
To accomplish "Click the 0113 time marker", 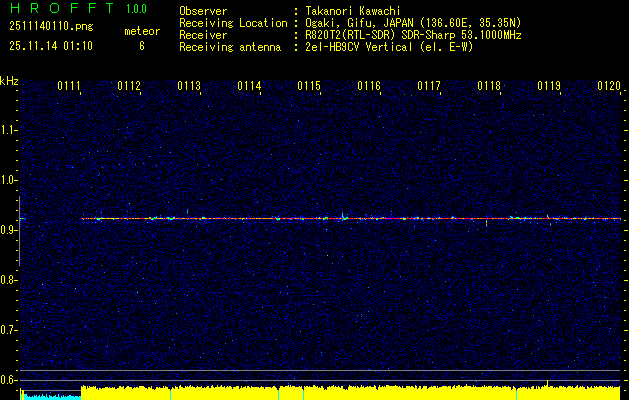I will [x=189, y=87].
